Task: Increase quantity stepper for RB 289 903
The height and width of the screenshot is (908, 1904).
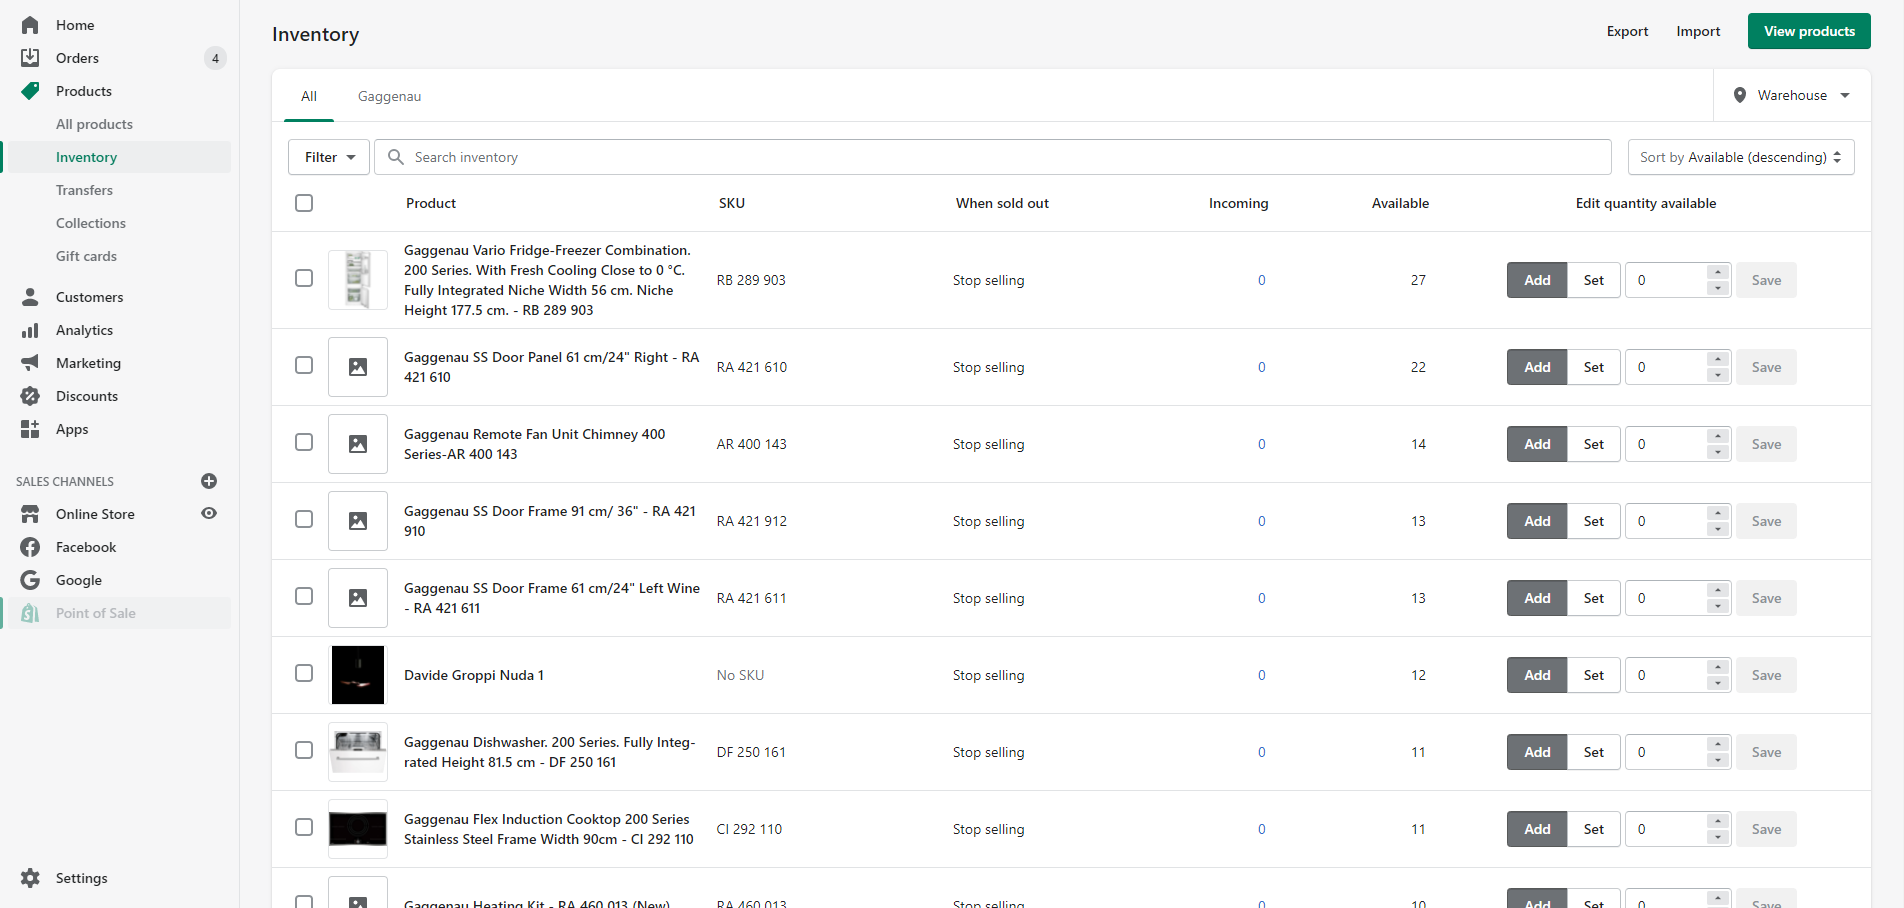Action: tap(1718, 272)
